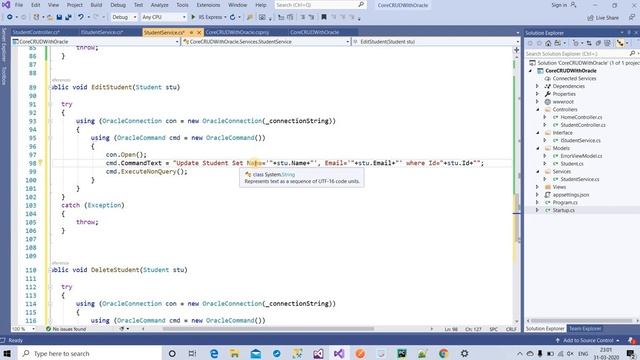Select ErrorViewModel.cs in Solution Explorer
The height and width of the screenshot is (360, 640).
click(581, 156)
